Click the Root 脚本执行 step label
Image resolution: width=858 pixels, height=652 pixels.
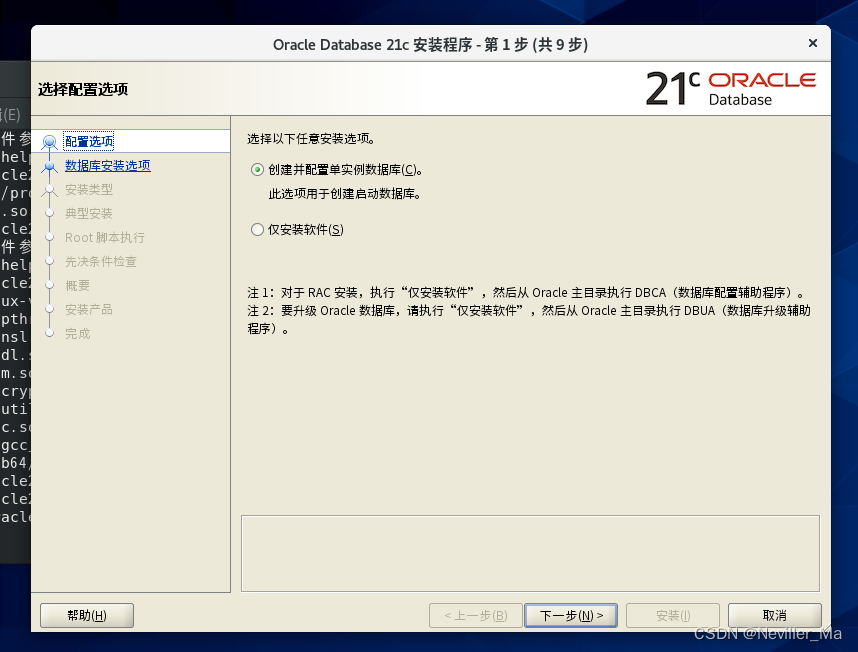tap(105, 238)
